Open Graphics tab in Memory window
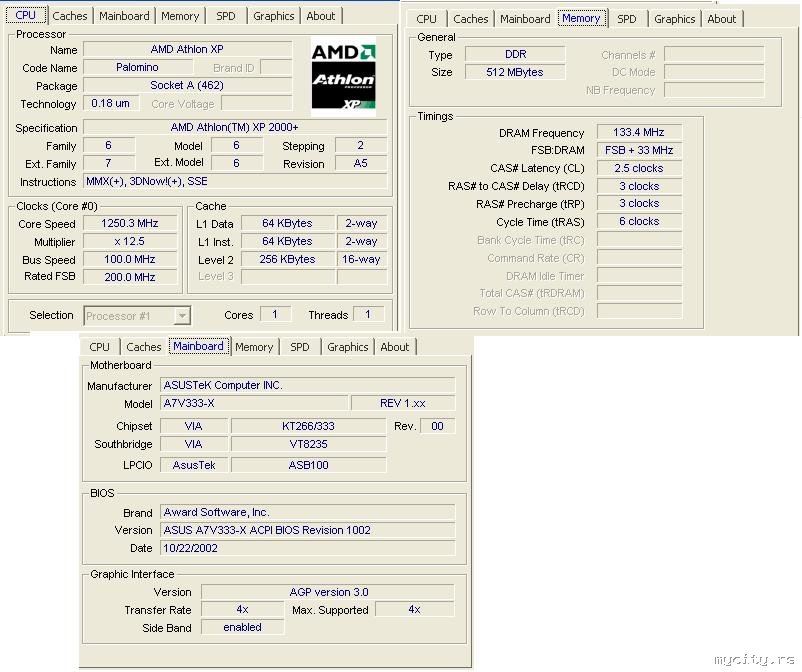This screenshot has width=802, height=672. click(x=674, y=19)
